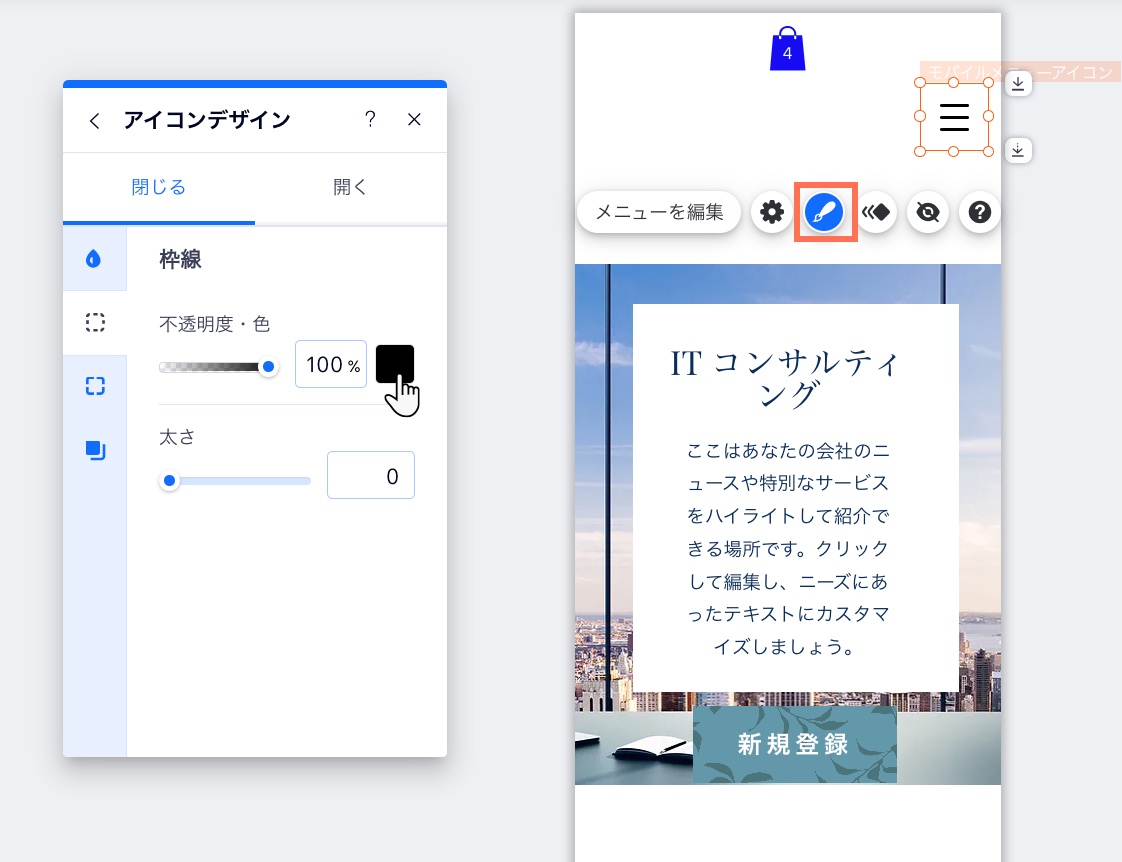Open the animation diamond icon
The height and width of the screenshot is (862, 1122).
tap(876, 212)
